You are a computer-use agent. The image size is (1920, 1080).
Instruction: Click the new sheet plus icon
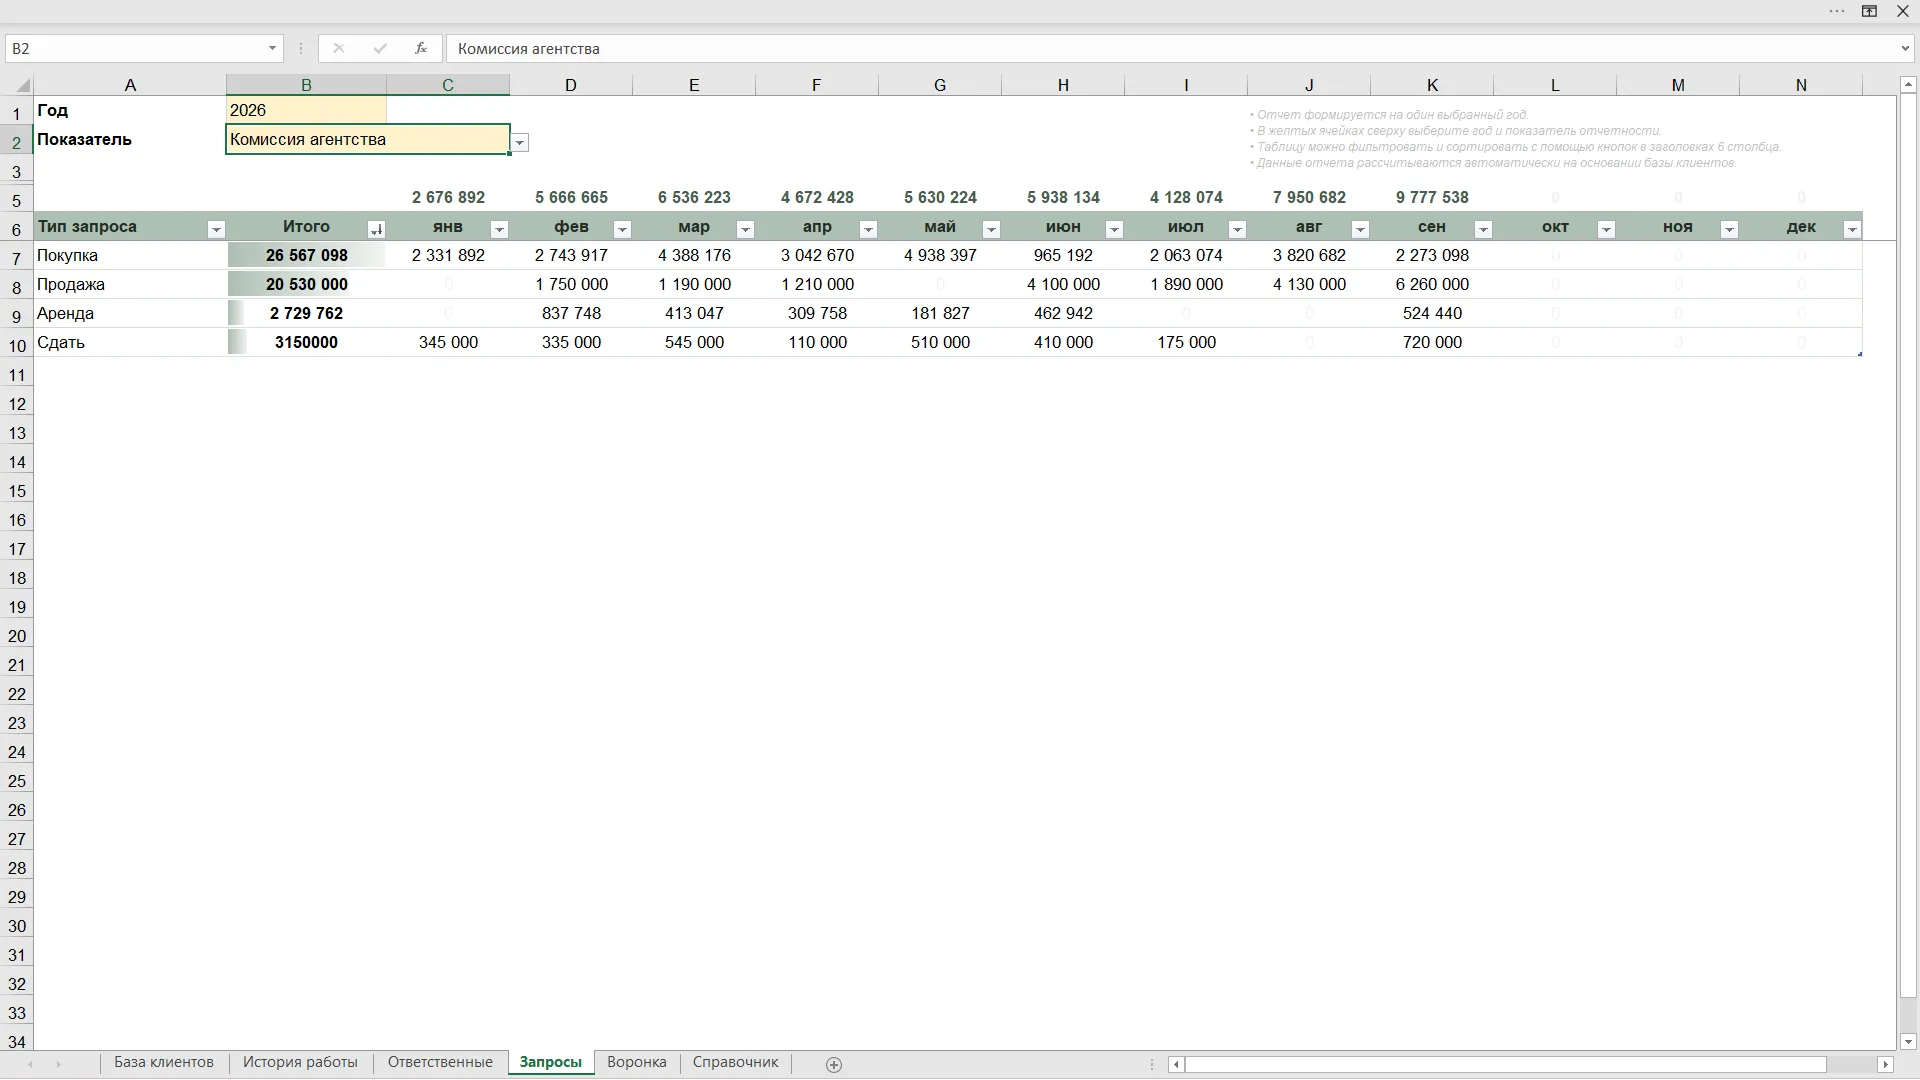(x=834, y=1065)
